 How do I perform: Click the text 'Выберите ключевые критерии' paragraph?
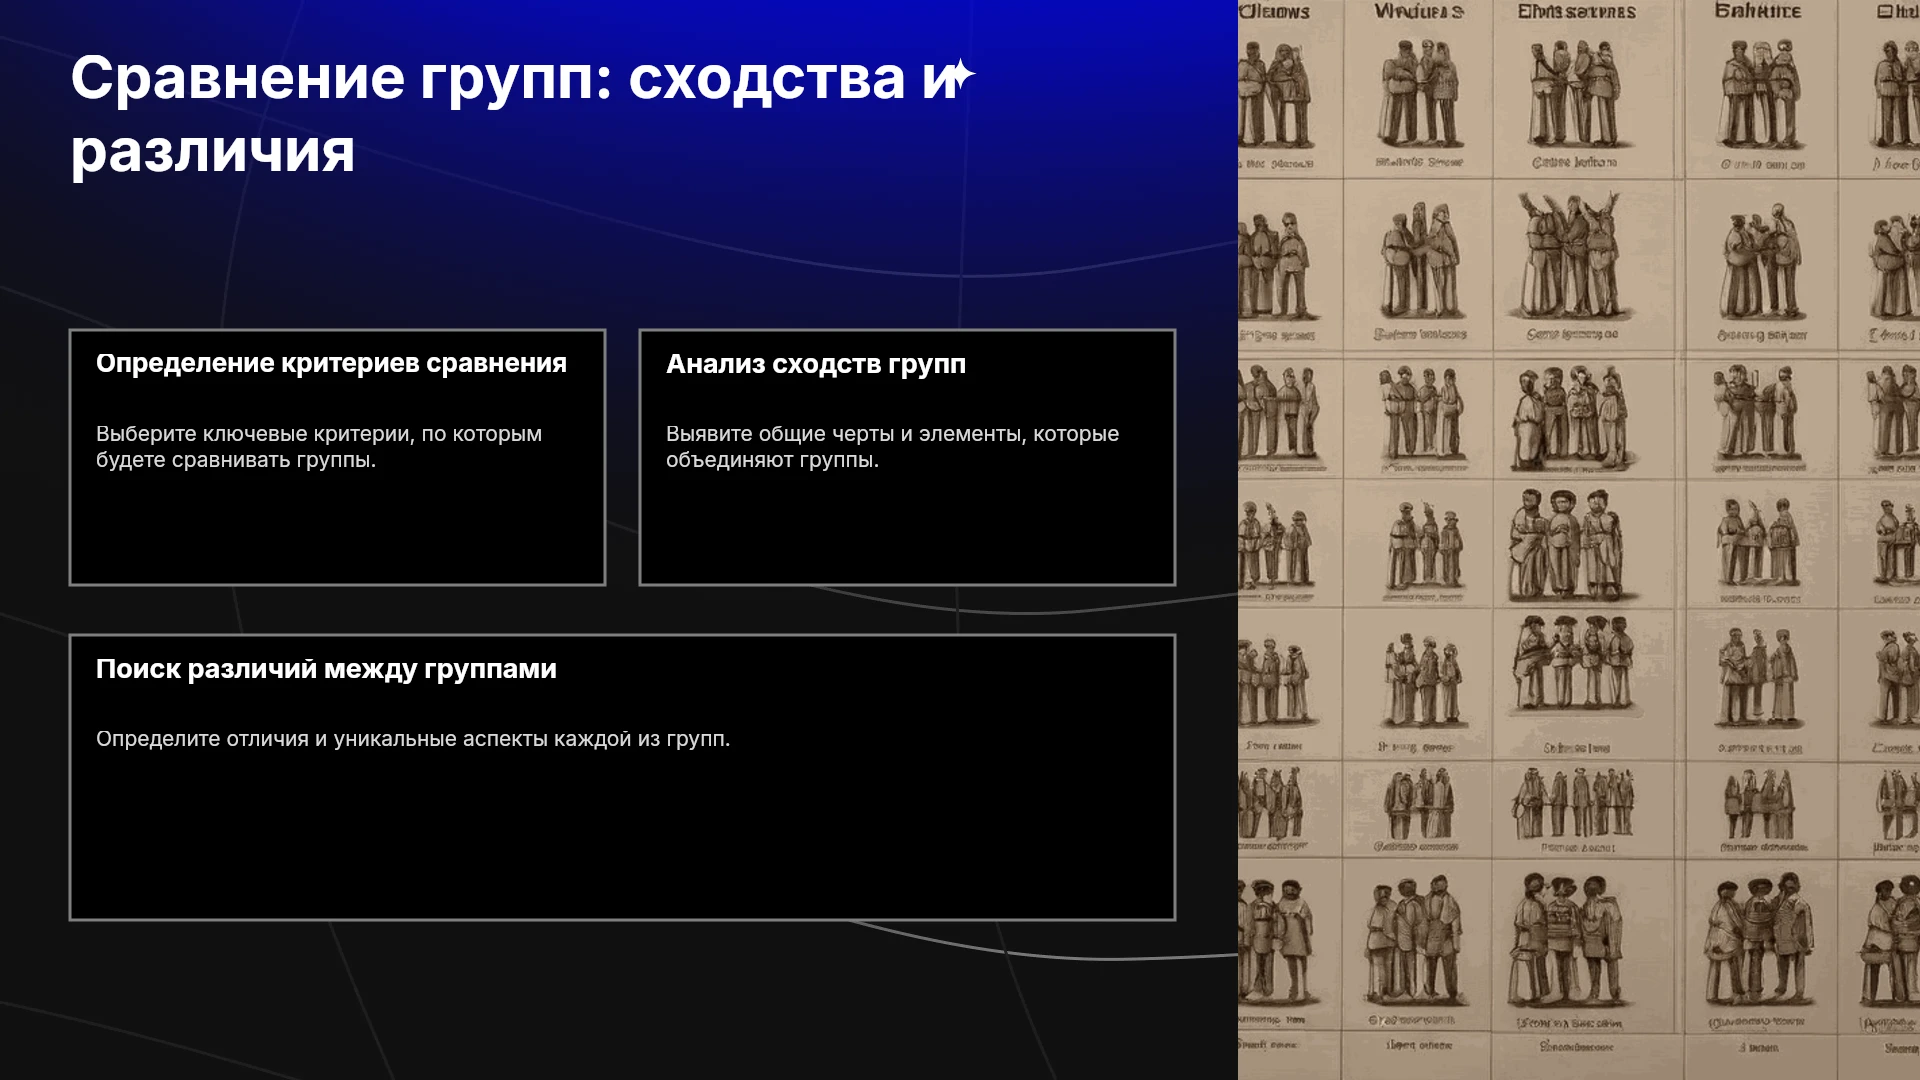click(x=319, y=447)
